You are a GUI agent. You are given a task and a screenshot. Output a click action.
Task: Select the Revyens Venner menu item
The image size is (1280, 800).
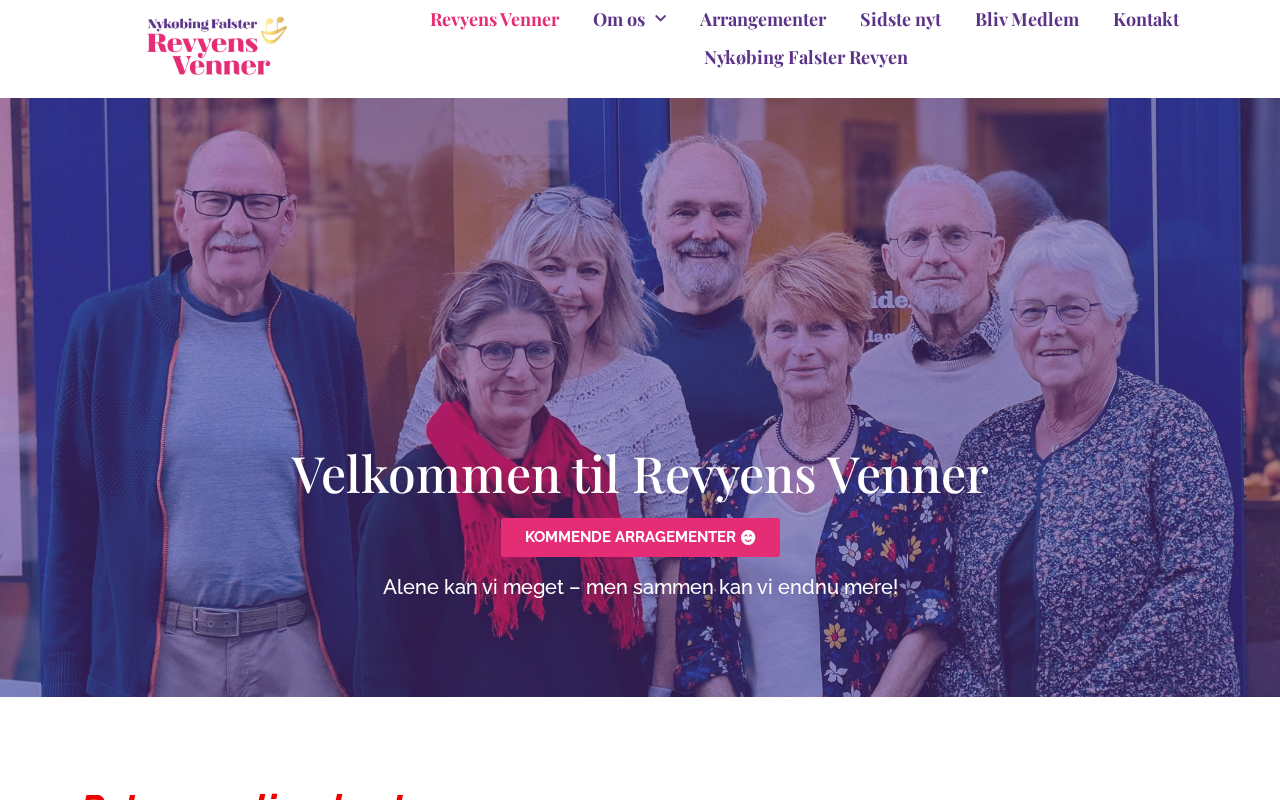pyautogui.click(x=494, y=18)
